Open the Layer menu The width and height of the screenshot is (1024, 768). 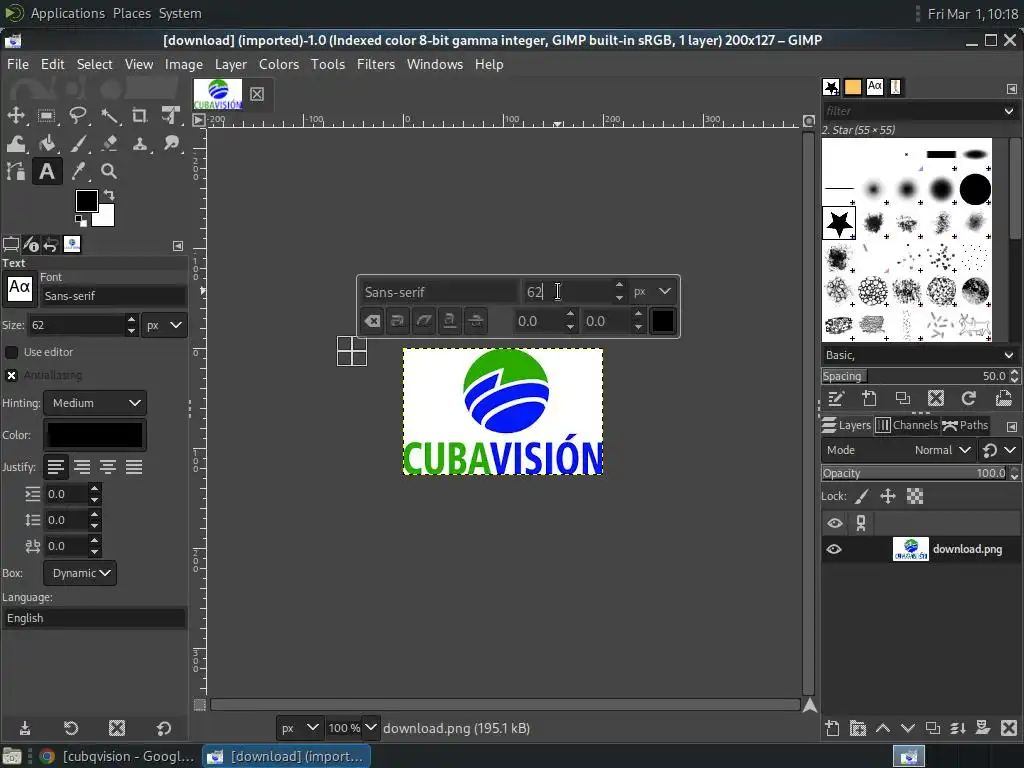(x=231, y=64)
